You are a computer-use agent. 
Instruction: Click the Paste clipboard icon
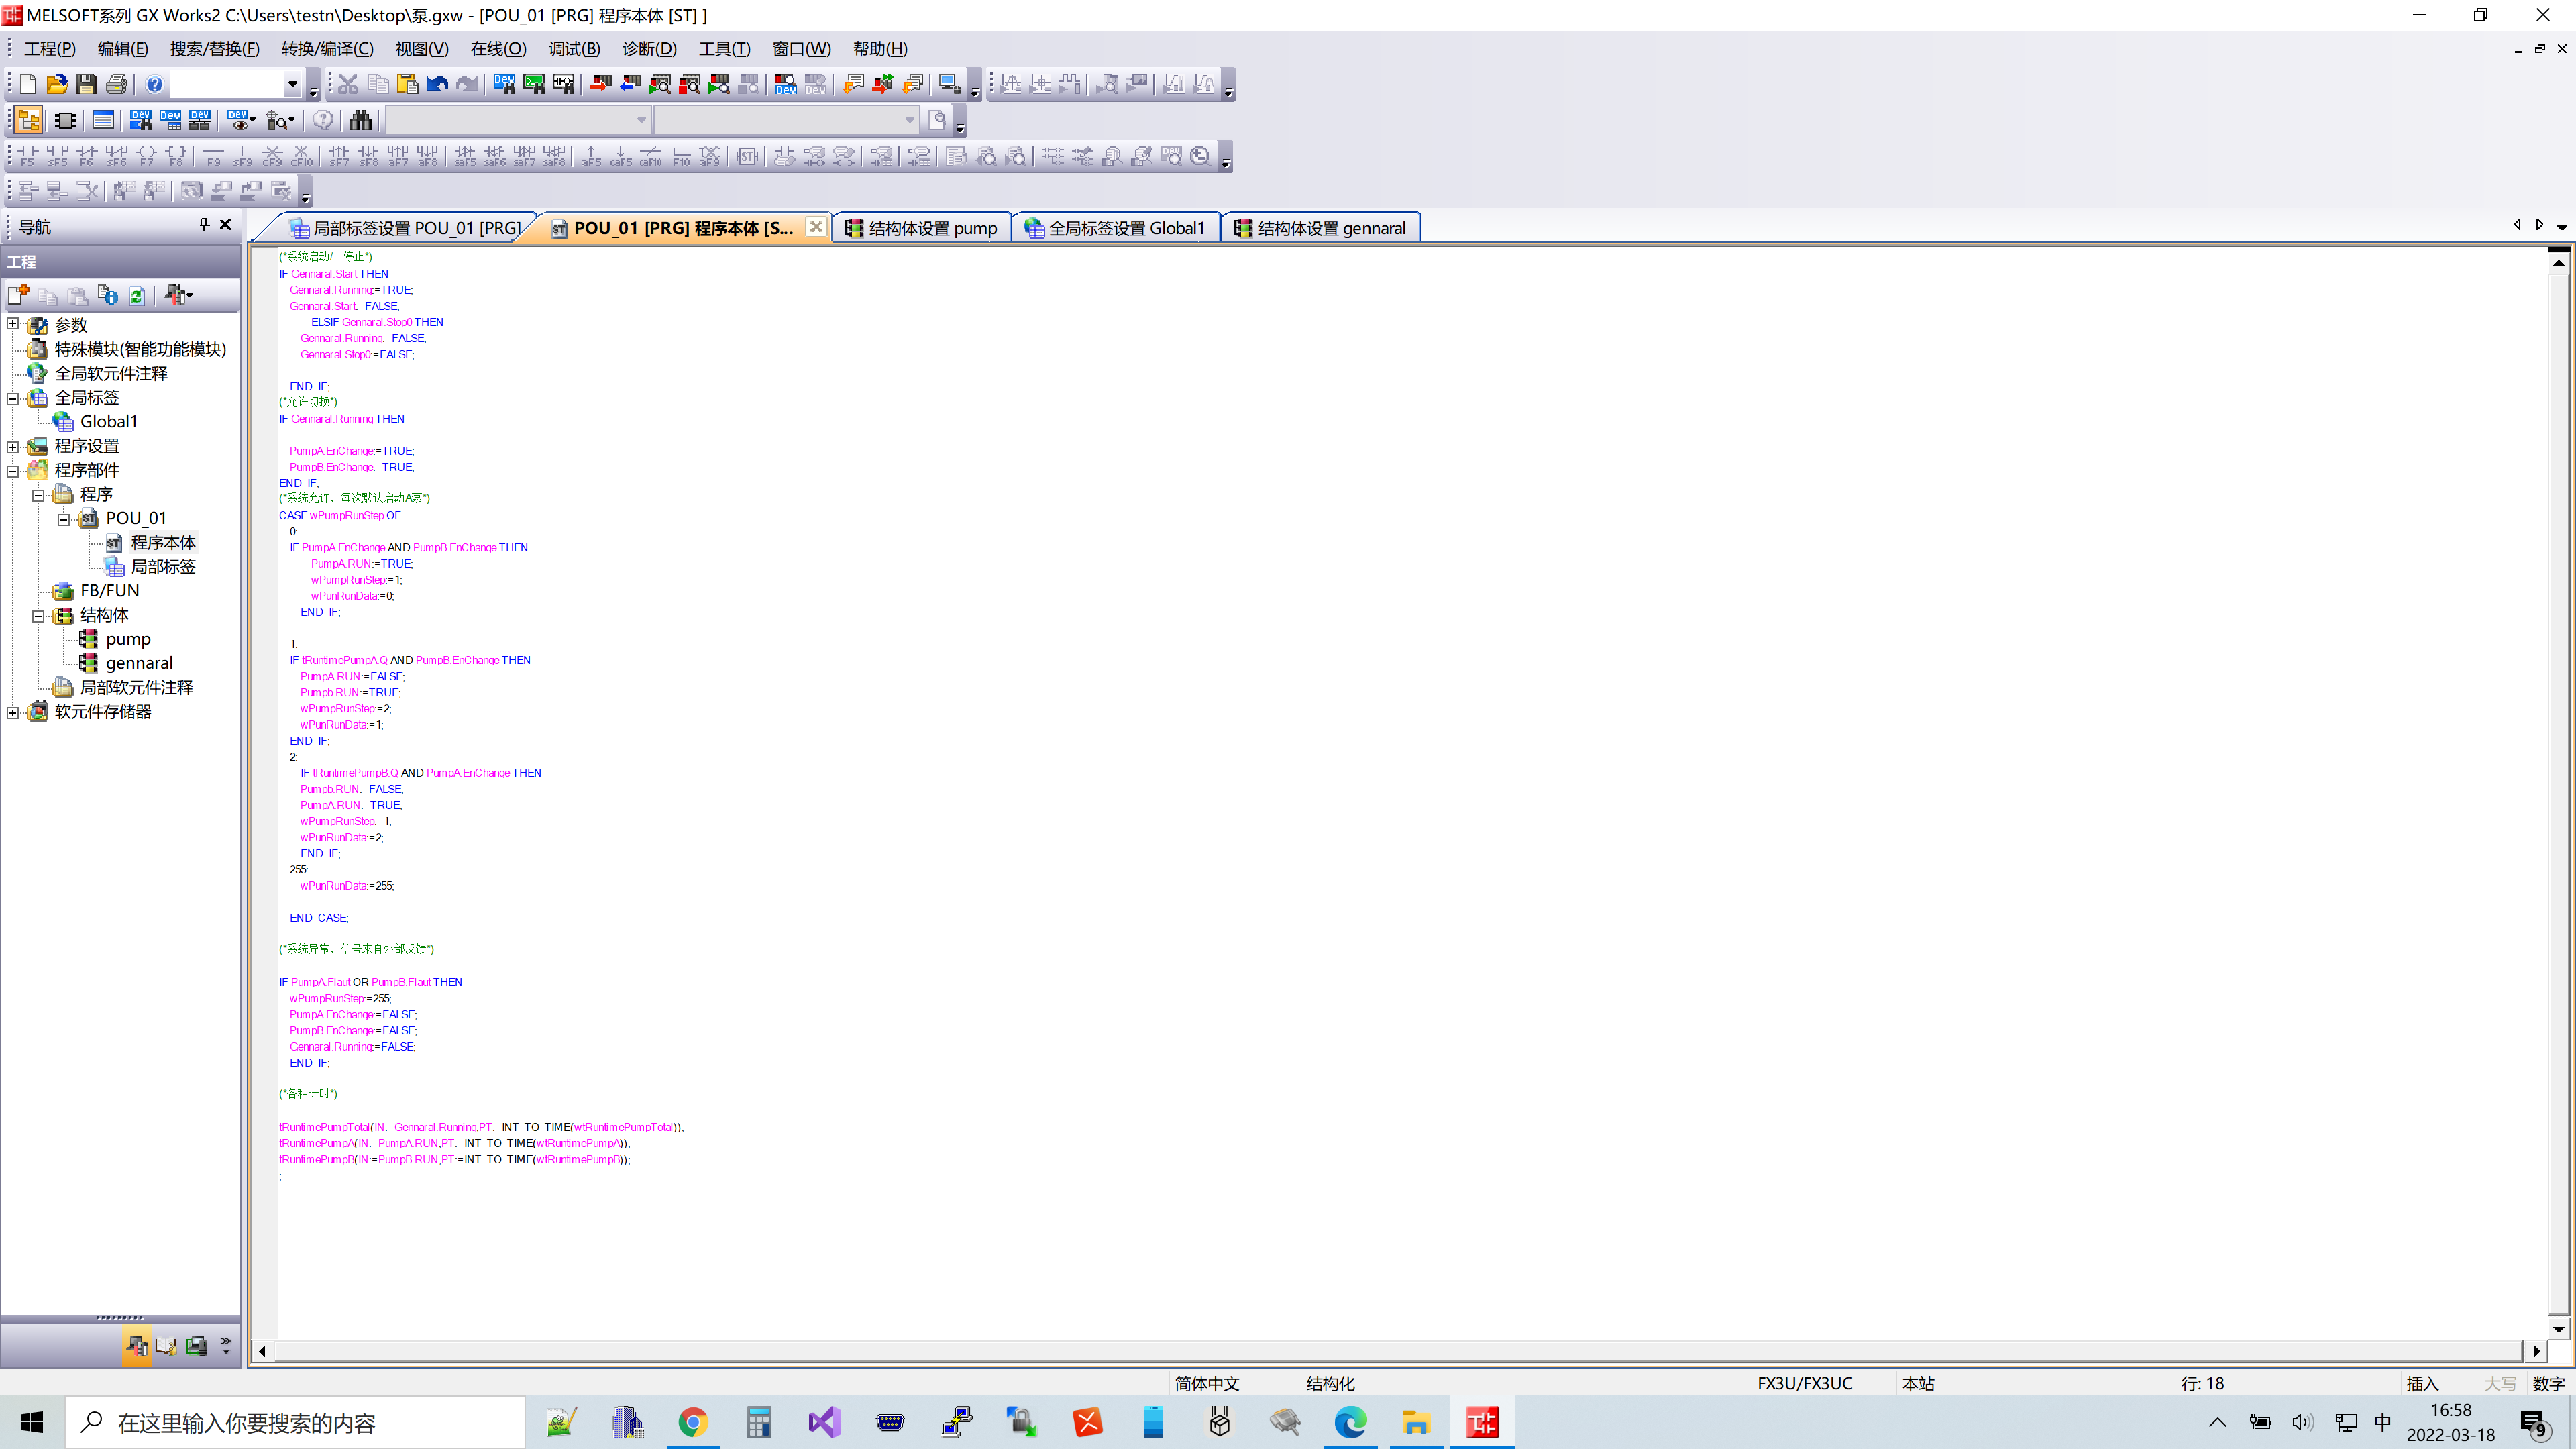click(407, 84)
